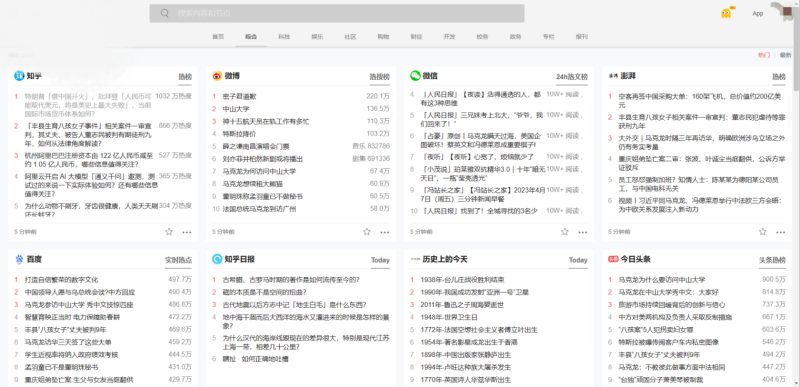Open the 购物 tab
The width and height of the screenshot is (800, 387).
coord(383,37)
